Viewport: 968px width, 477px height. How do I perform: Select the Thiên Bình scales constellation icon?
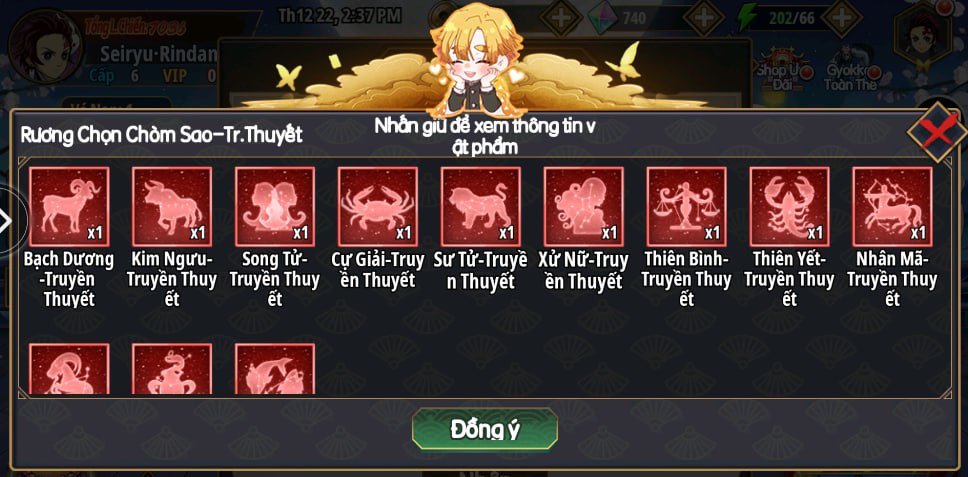pyautogui.click(x=686, y=207)
